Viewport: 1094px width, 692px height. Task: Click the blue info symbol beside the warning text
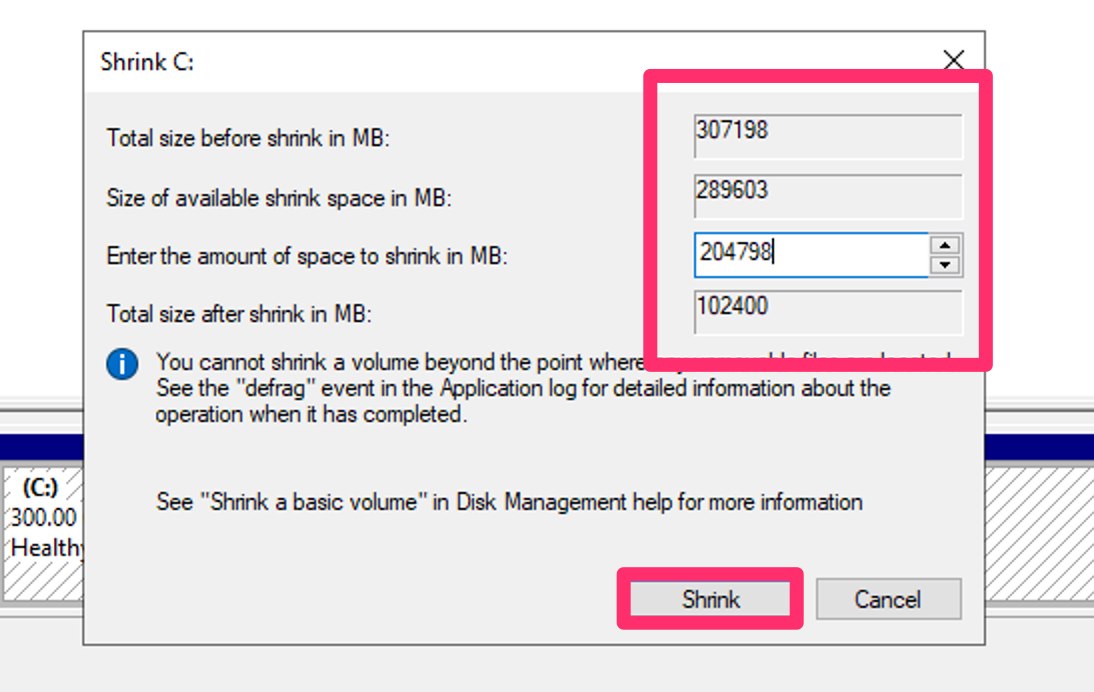click(x=122, y=364)
